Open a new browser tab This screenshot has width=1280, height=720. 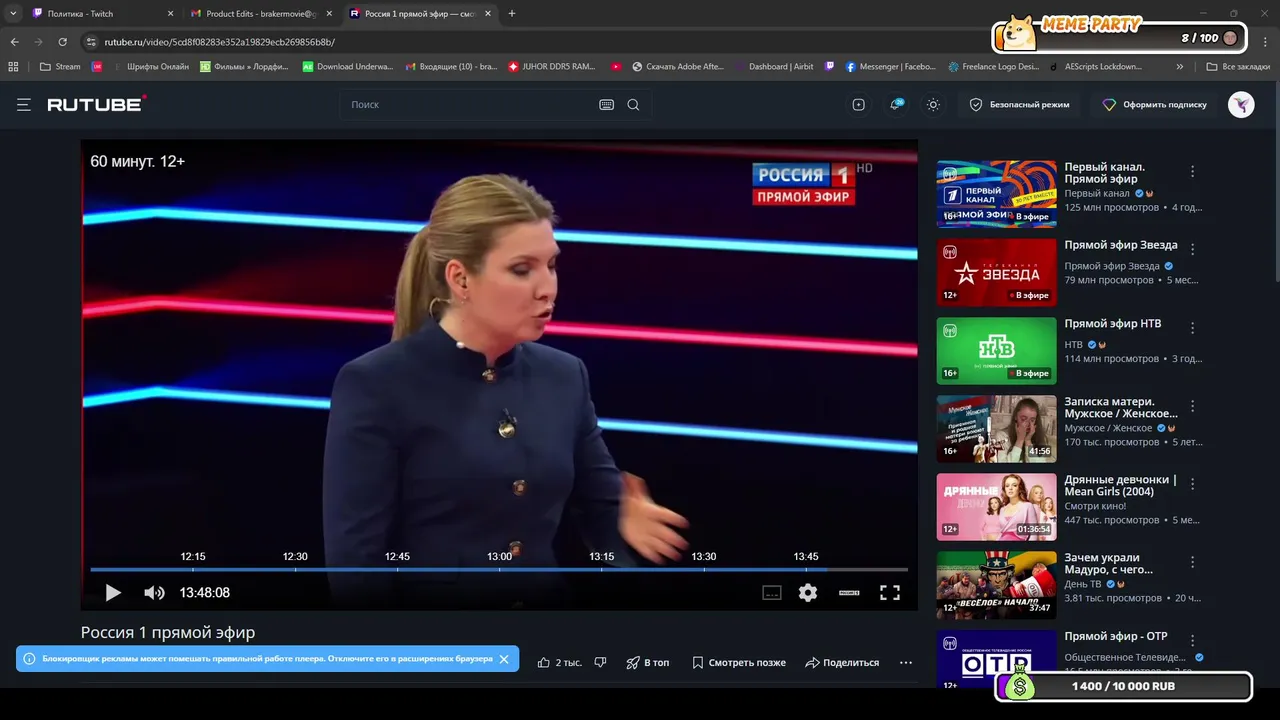click(x=512, y=14)
